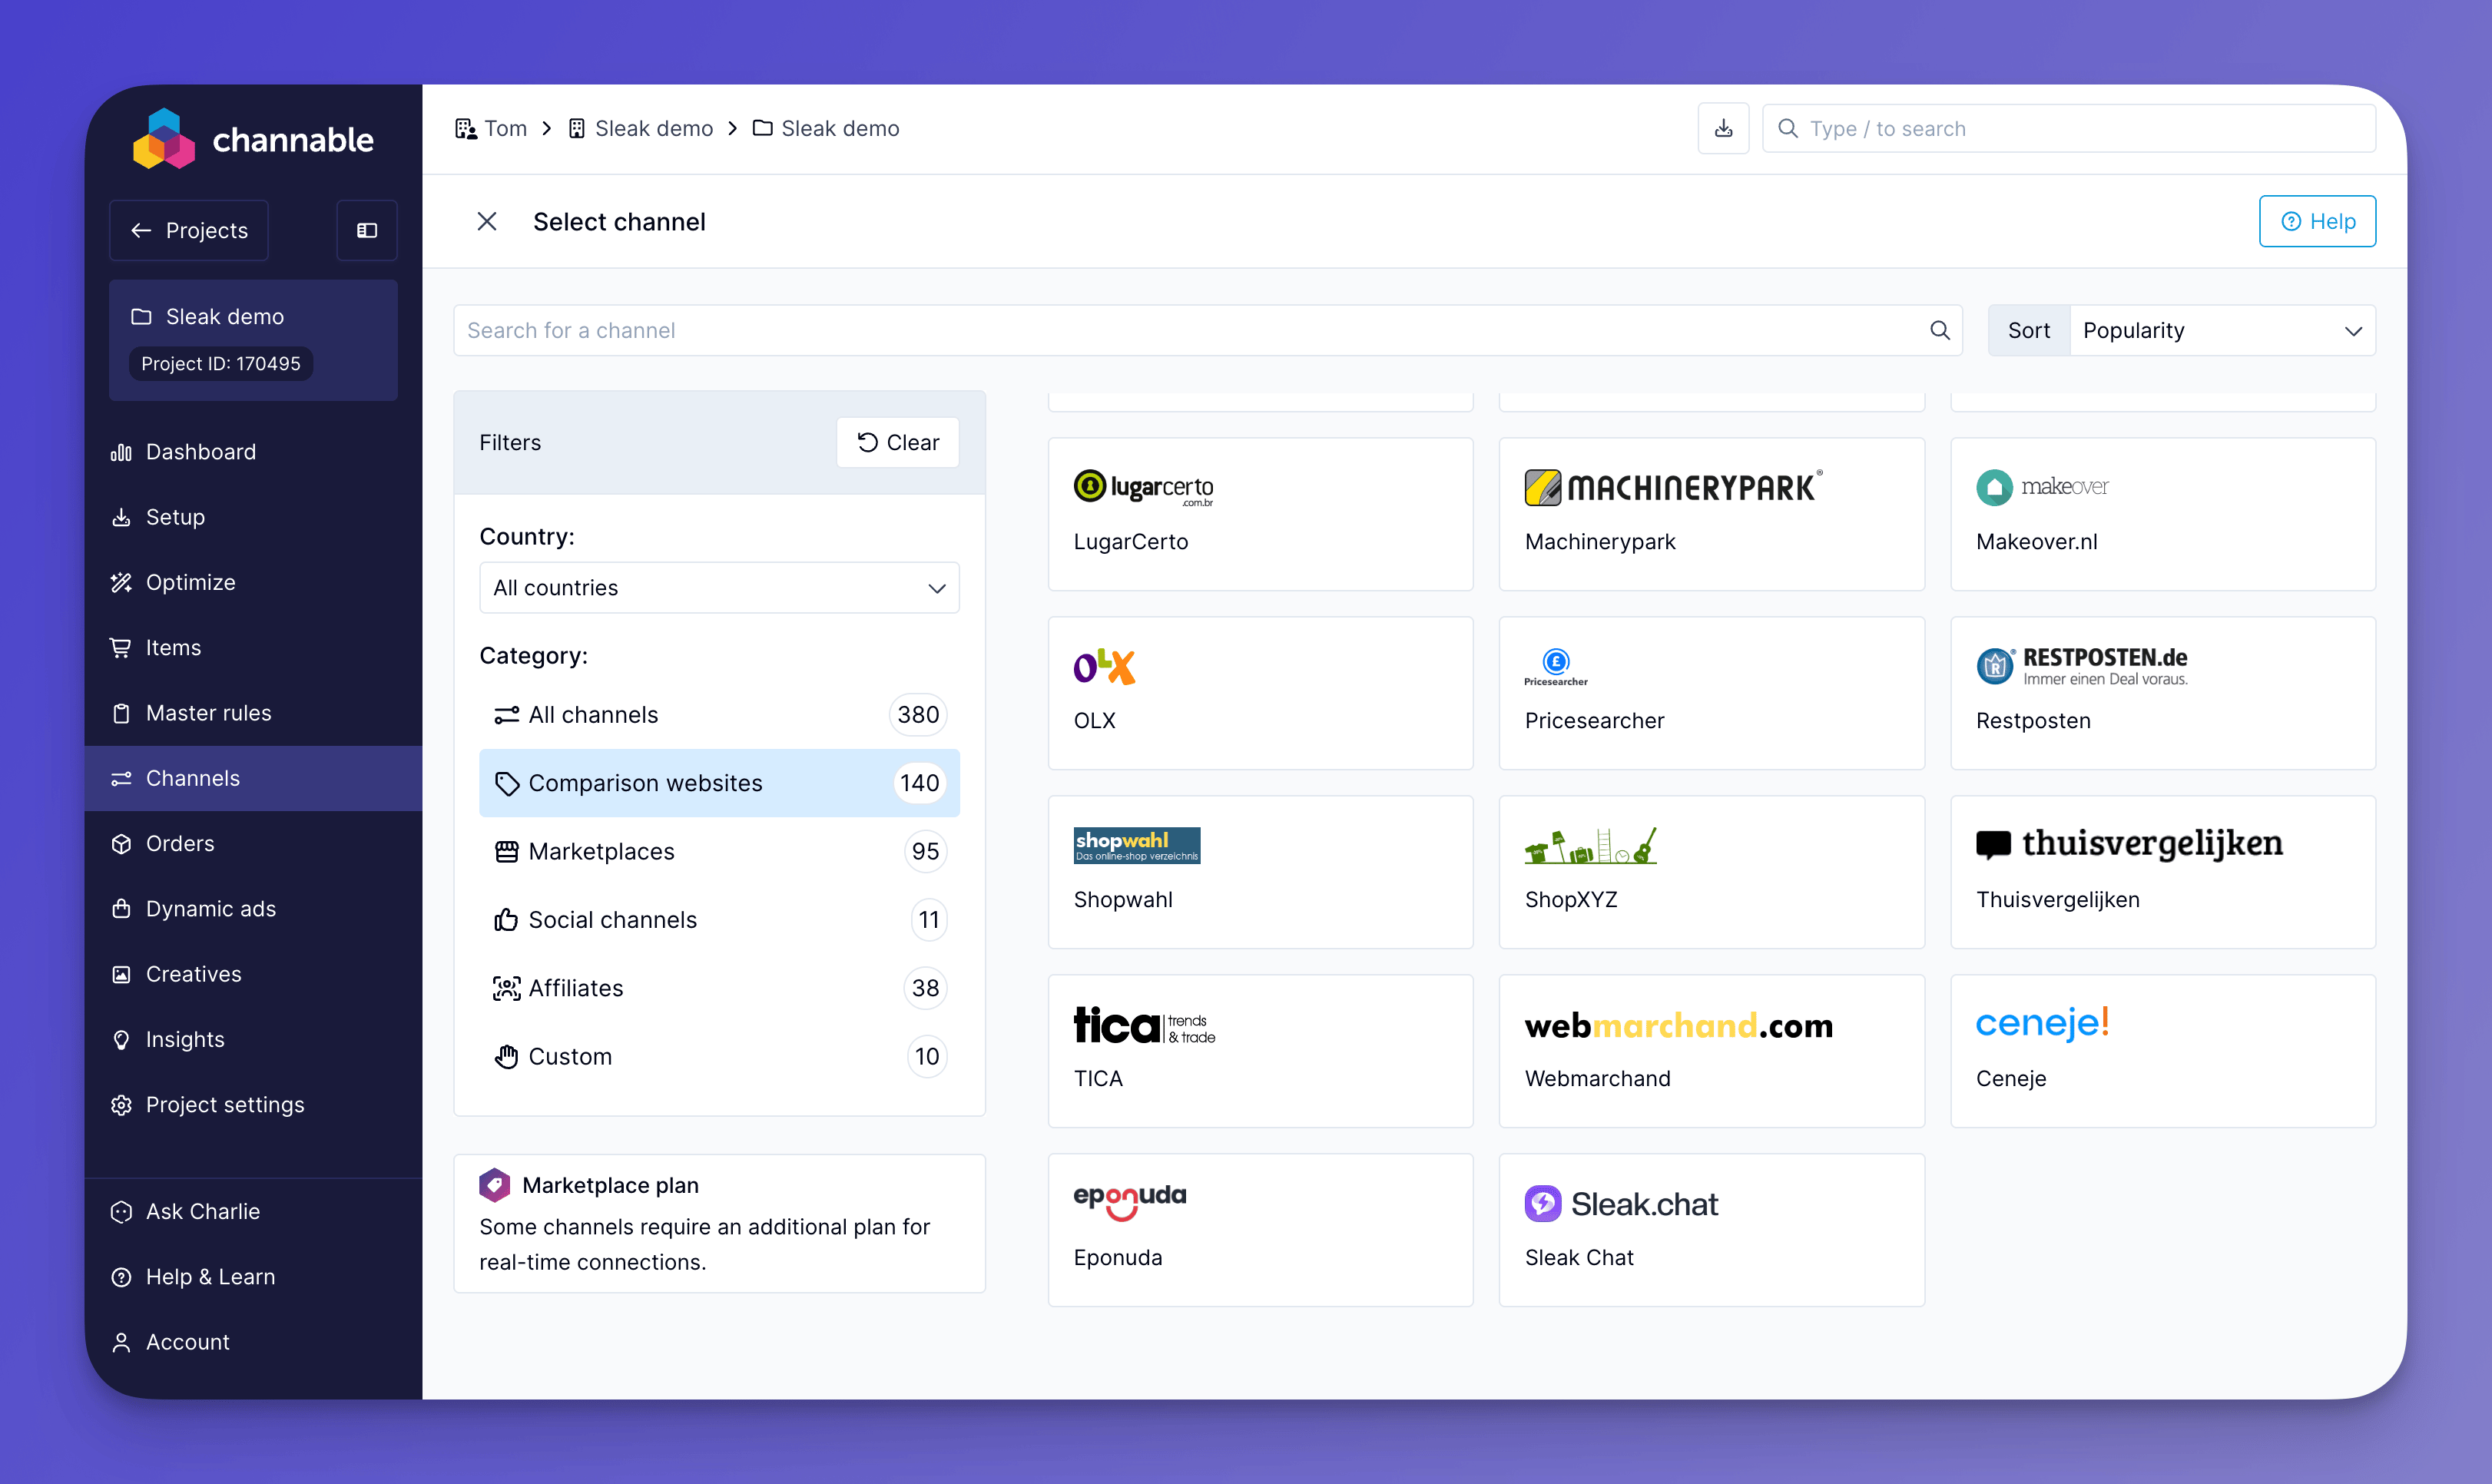This screenshot has height=1484, width=2492.
Task: Open Items in the sidebar
Action: [x=253, y=647]
